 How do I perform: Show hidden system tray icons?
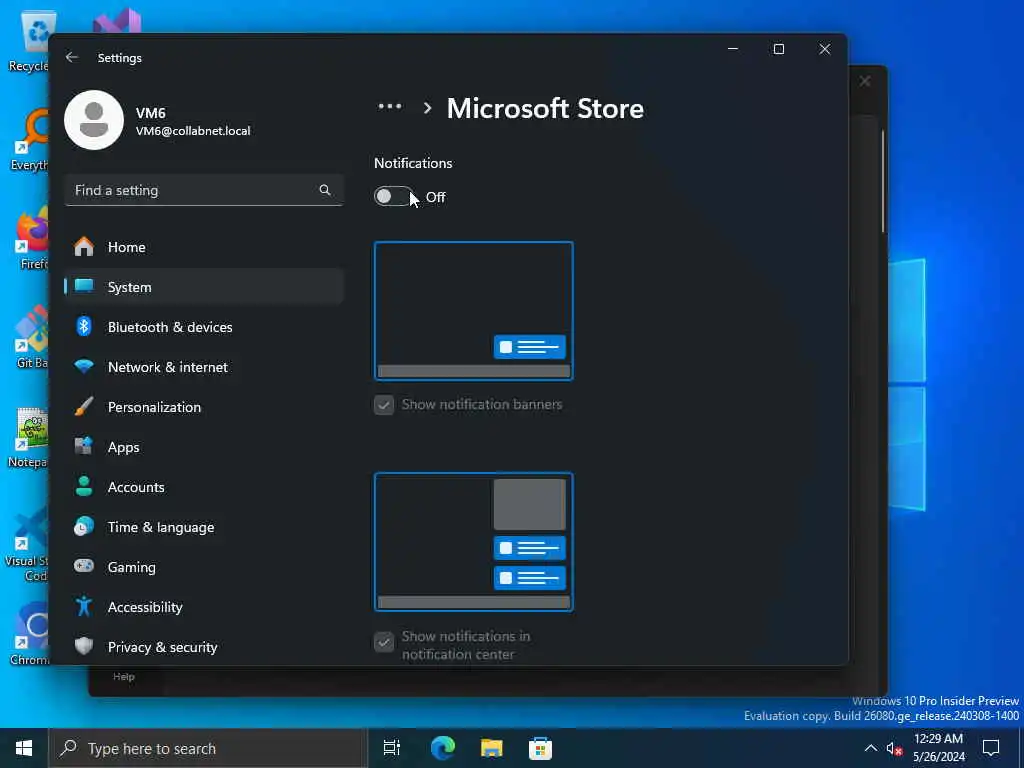tap(871, 748)
